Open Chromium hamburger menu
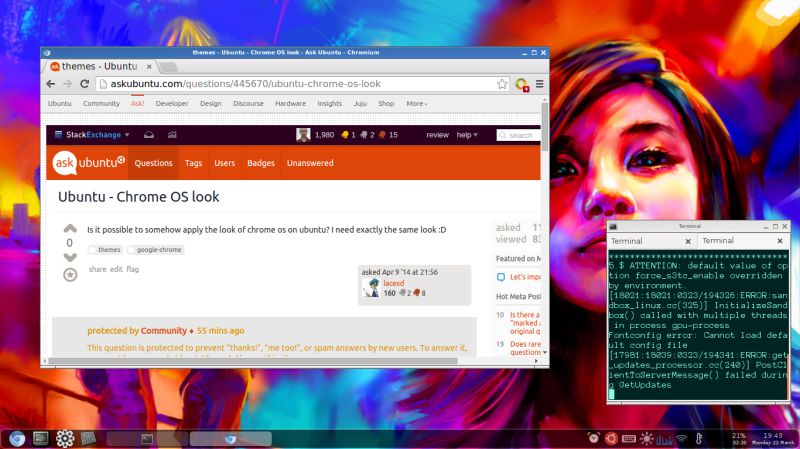Viewport: 800px width, 449px height. [539, 84]
